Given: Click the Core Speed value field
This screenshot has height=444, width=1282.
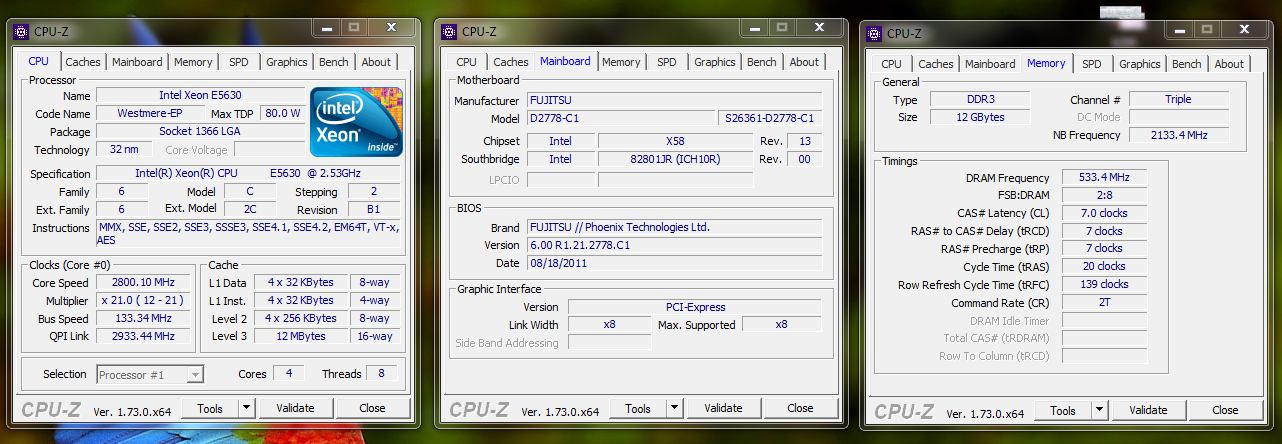Looking at the screenshot, I should click(x=144, y=283).
